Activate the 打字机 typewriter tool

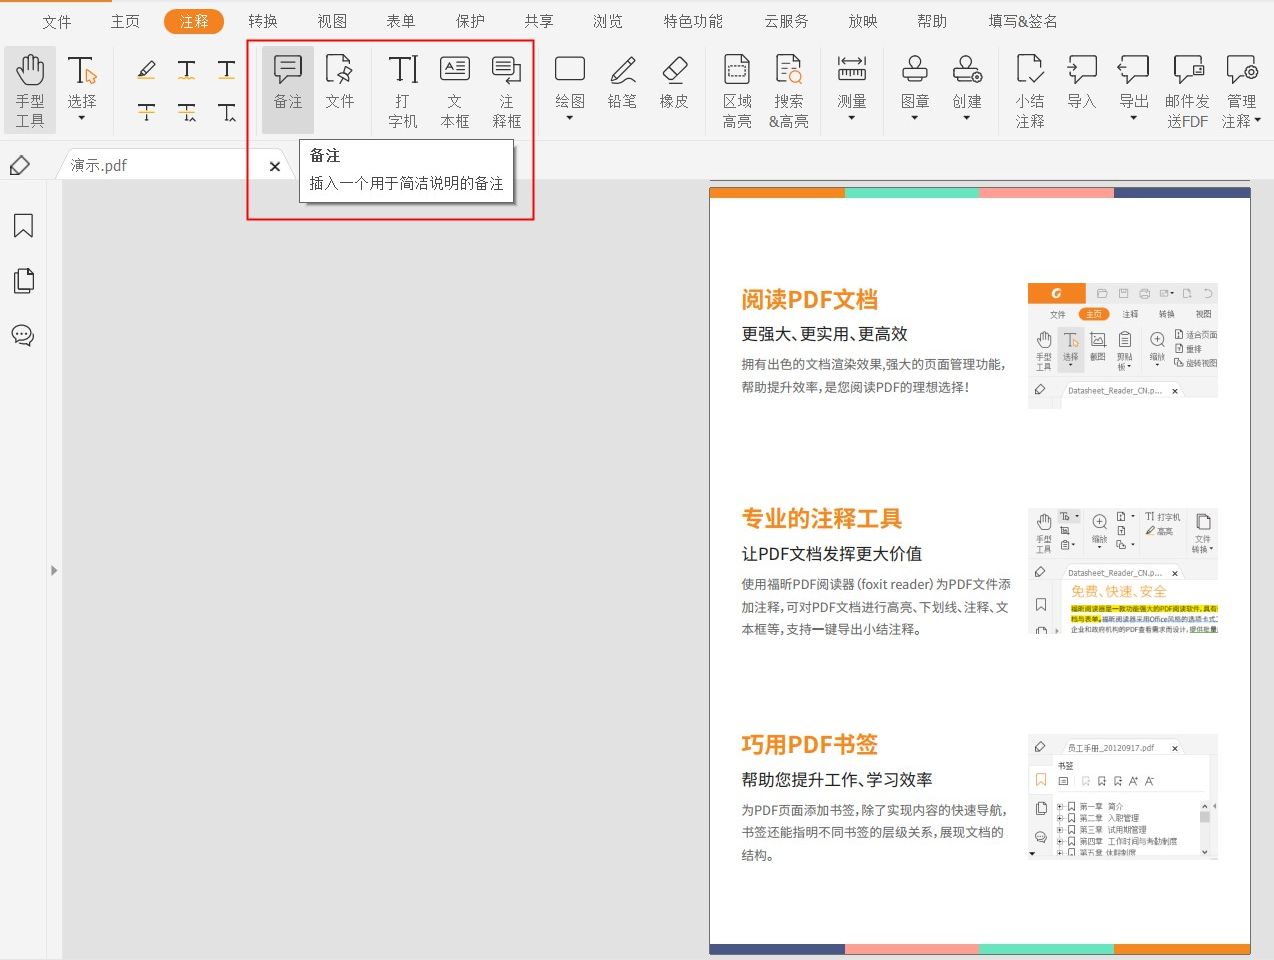(x=402, y=89)
